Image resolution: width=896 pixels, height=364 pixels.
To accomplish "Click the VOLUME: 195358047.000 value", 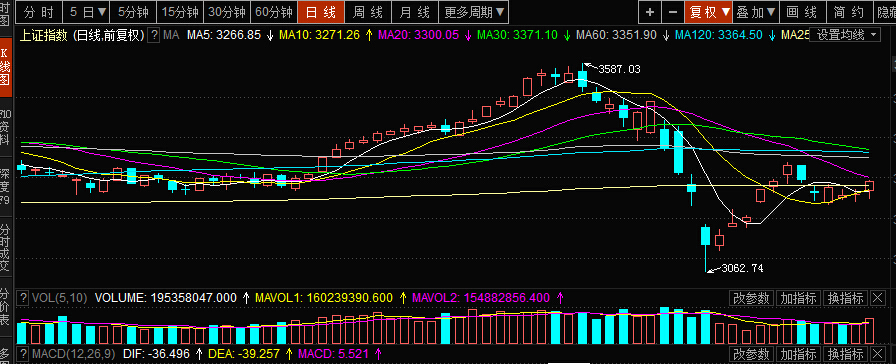I will (x=165, y=298).
